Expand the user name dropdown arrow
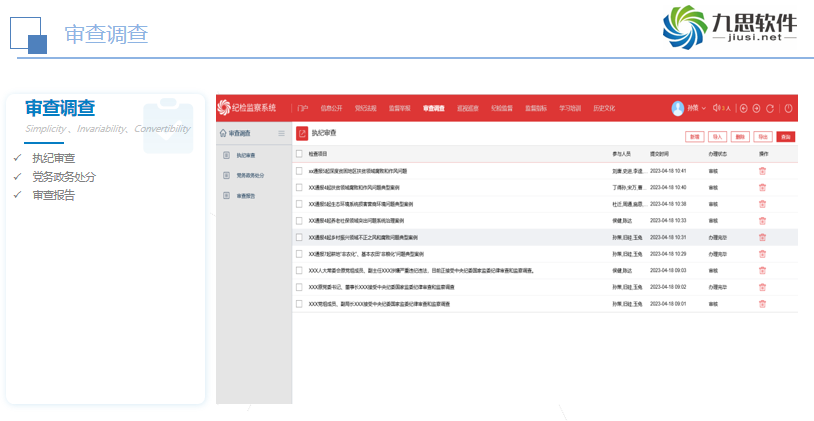Viewport: 814px width, 421px height. coord(704,108)
